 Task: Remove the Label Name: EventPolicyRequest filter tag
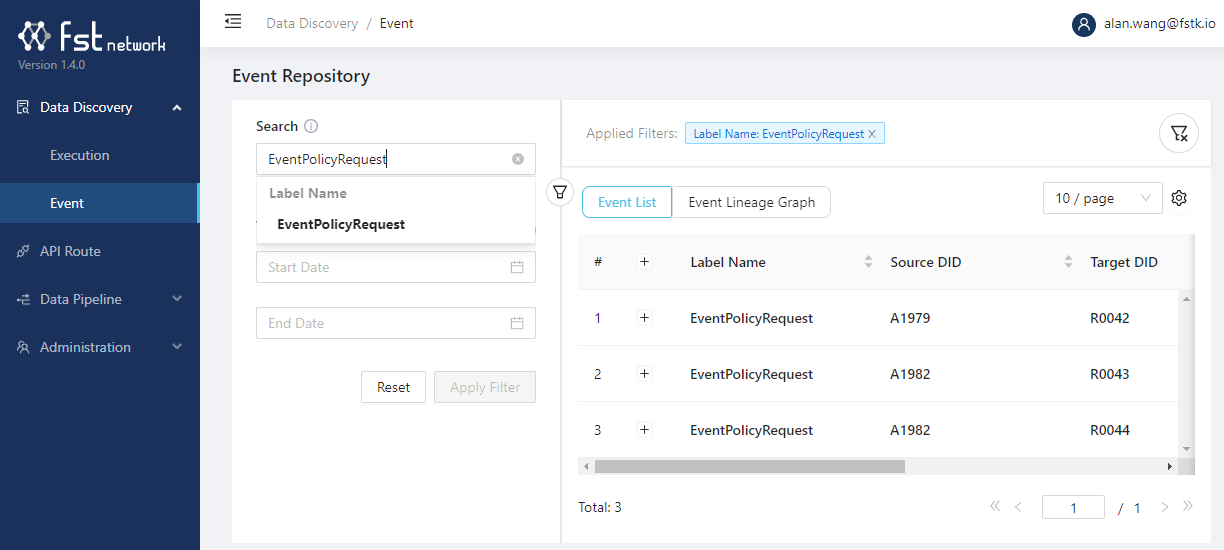872,134
